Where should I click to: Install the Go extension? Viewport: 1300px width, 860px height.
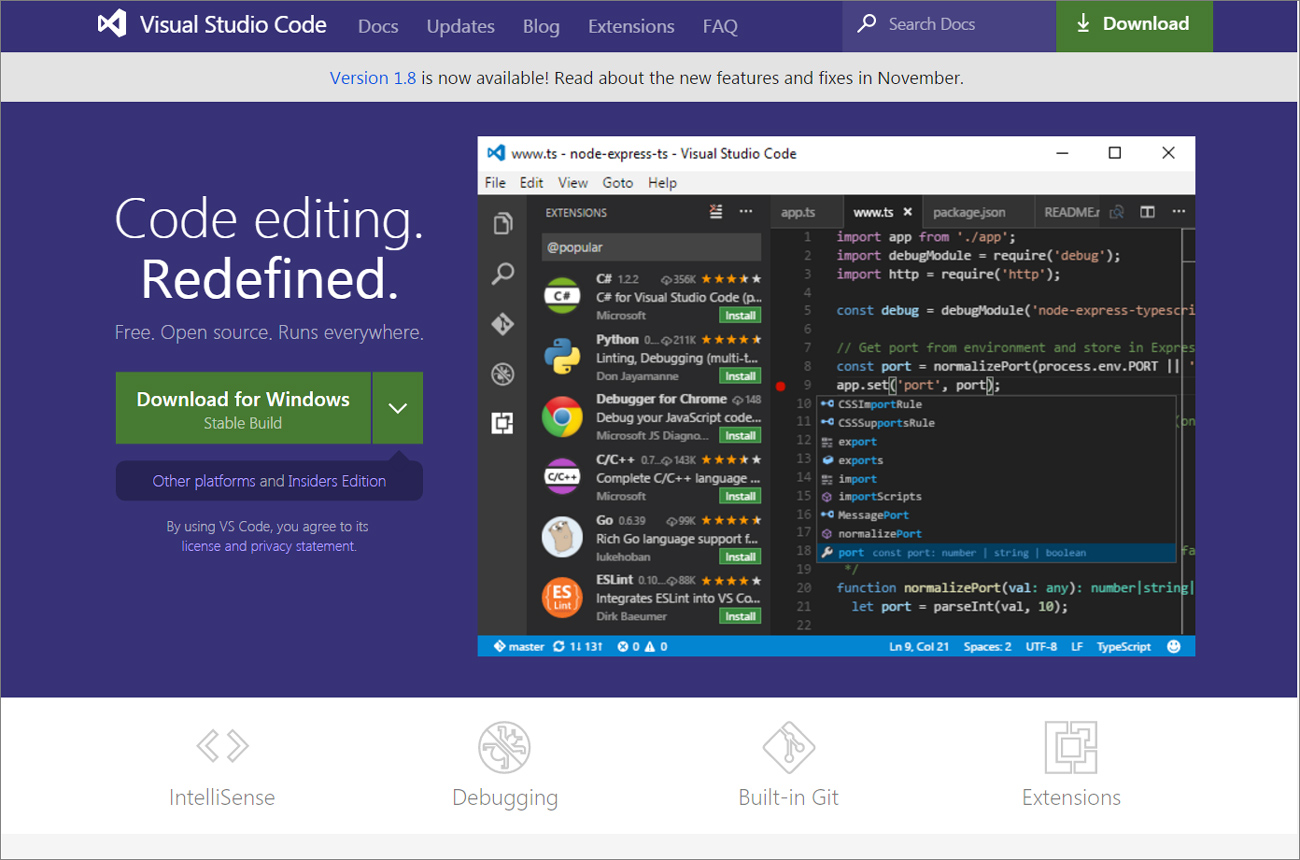pos(740,556)
